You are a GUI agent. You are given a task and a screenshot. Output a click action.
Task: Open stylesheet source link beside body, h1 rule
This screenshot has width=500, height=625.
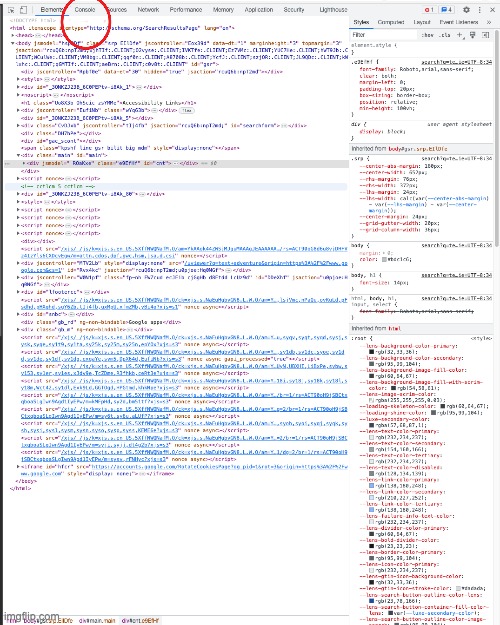[x=457, y=275]
